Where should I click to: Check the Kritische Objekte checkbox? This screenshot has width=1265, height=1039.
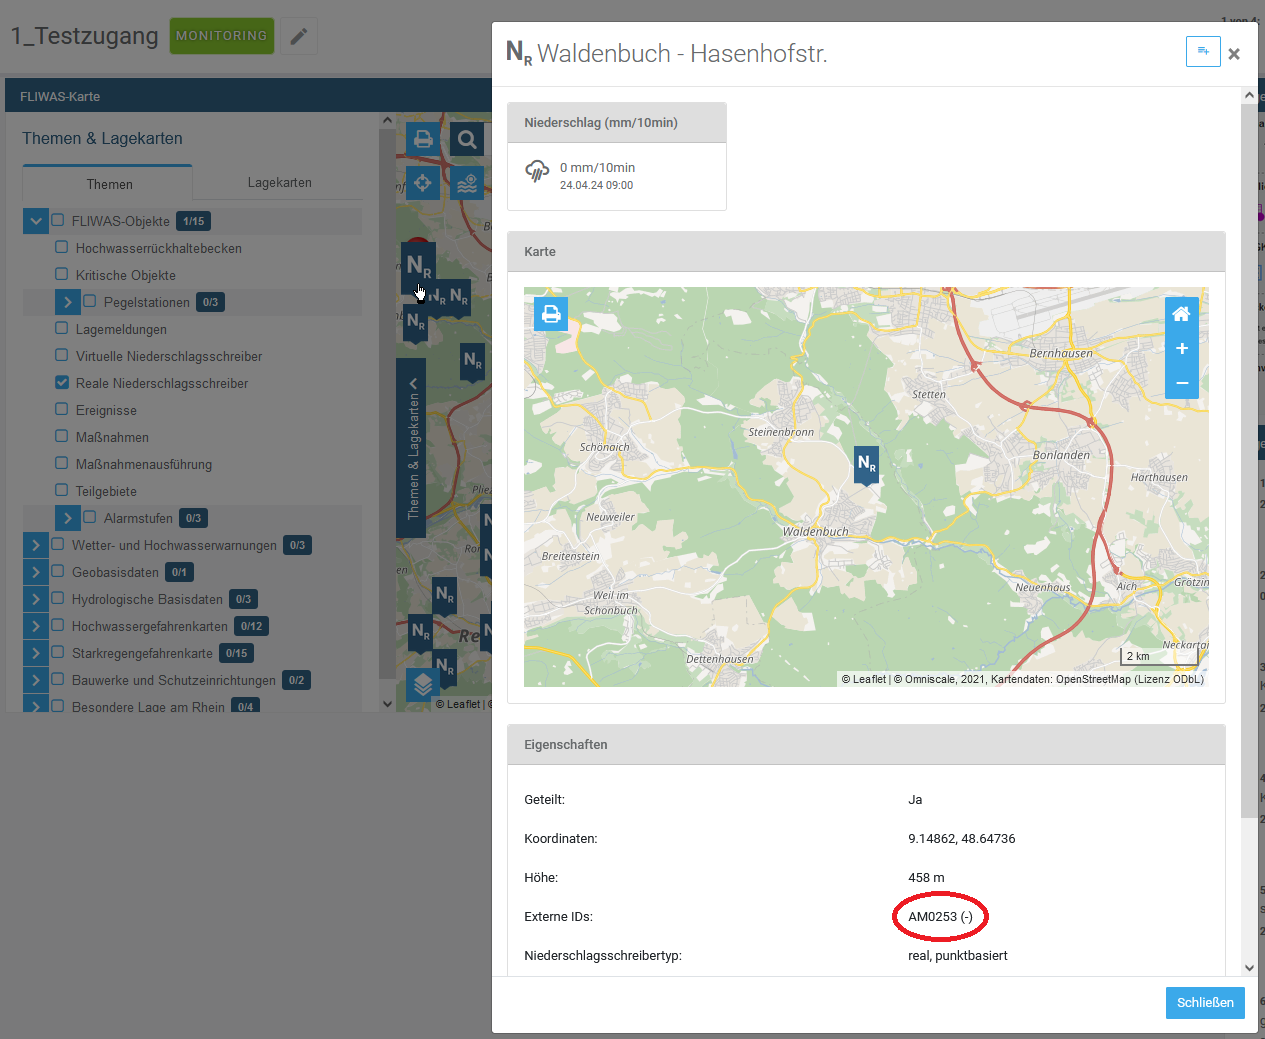point(62,274)
